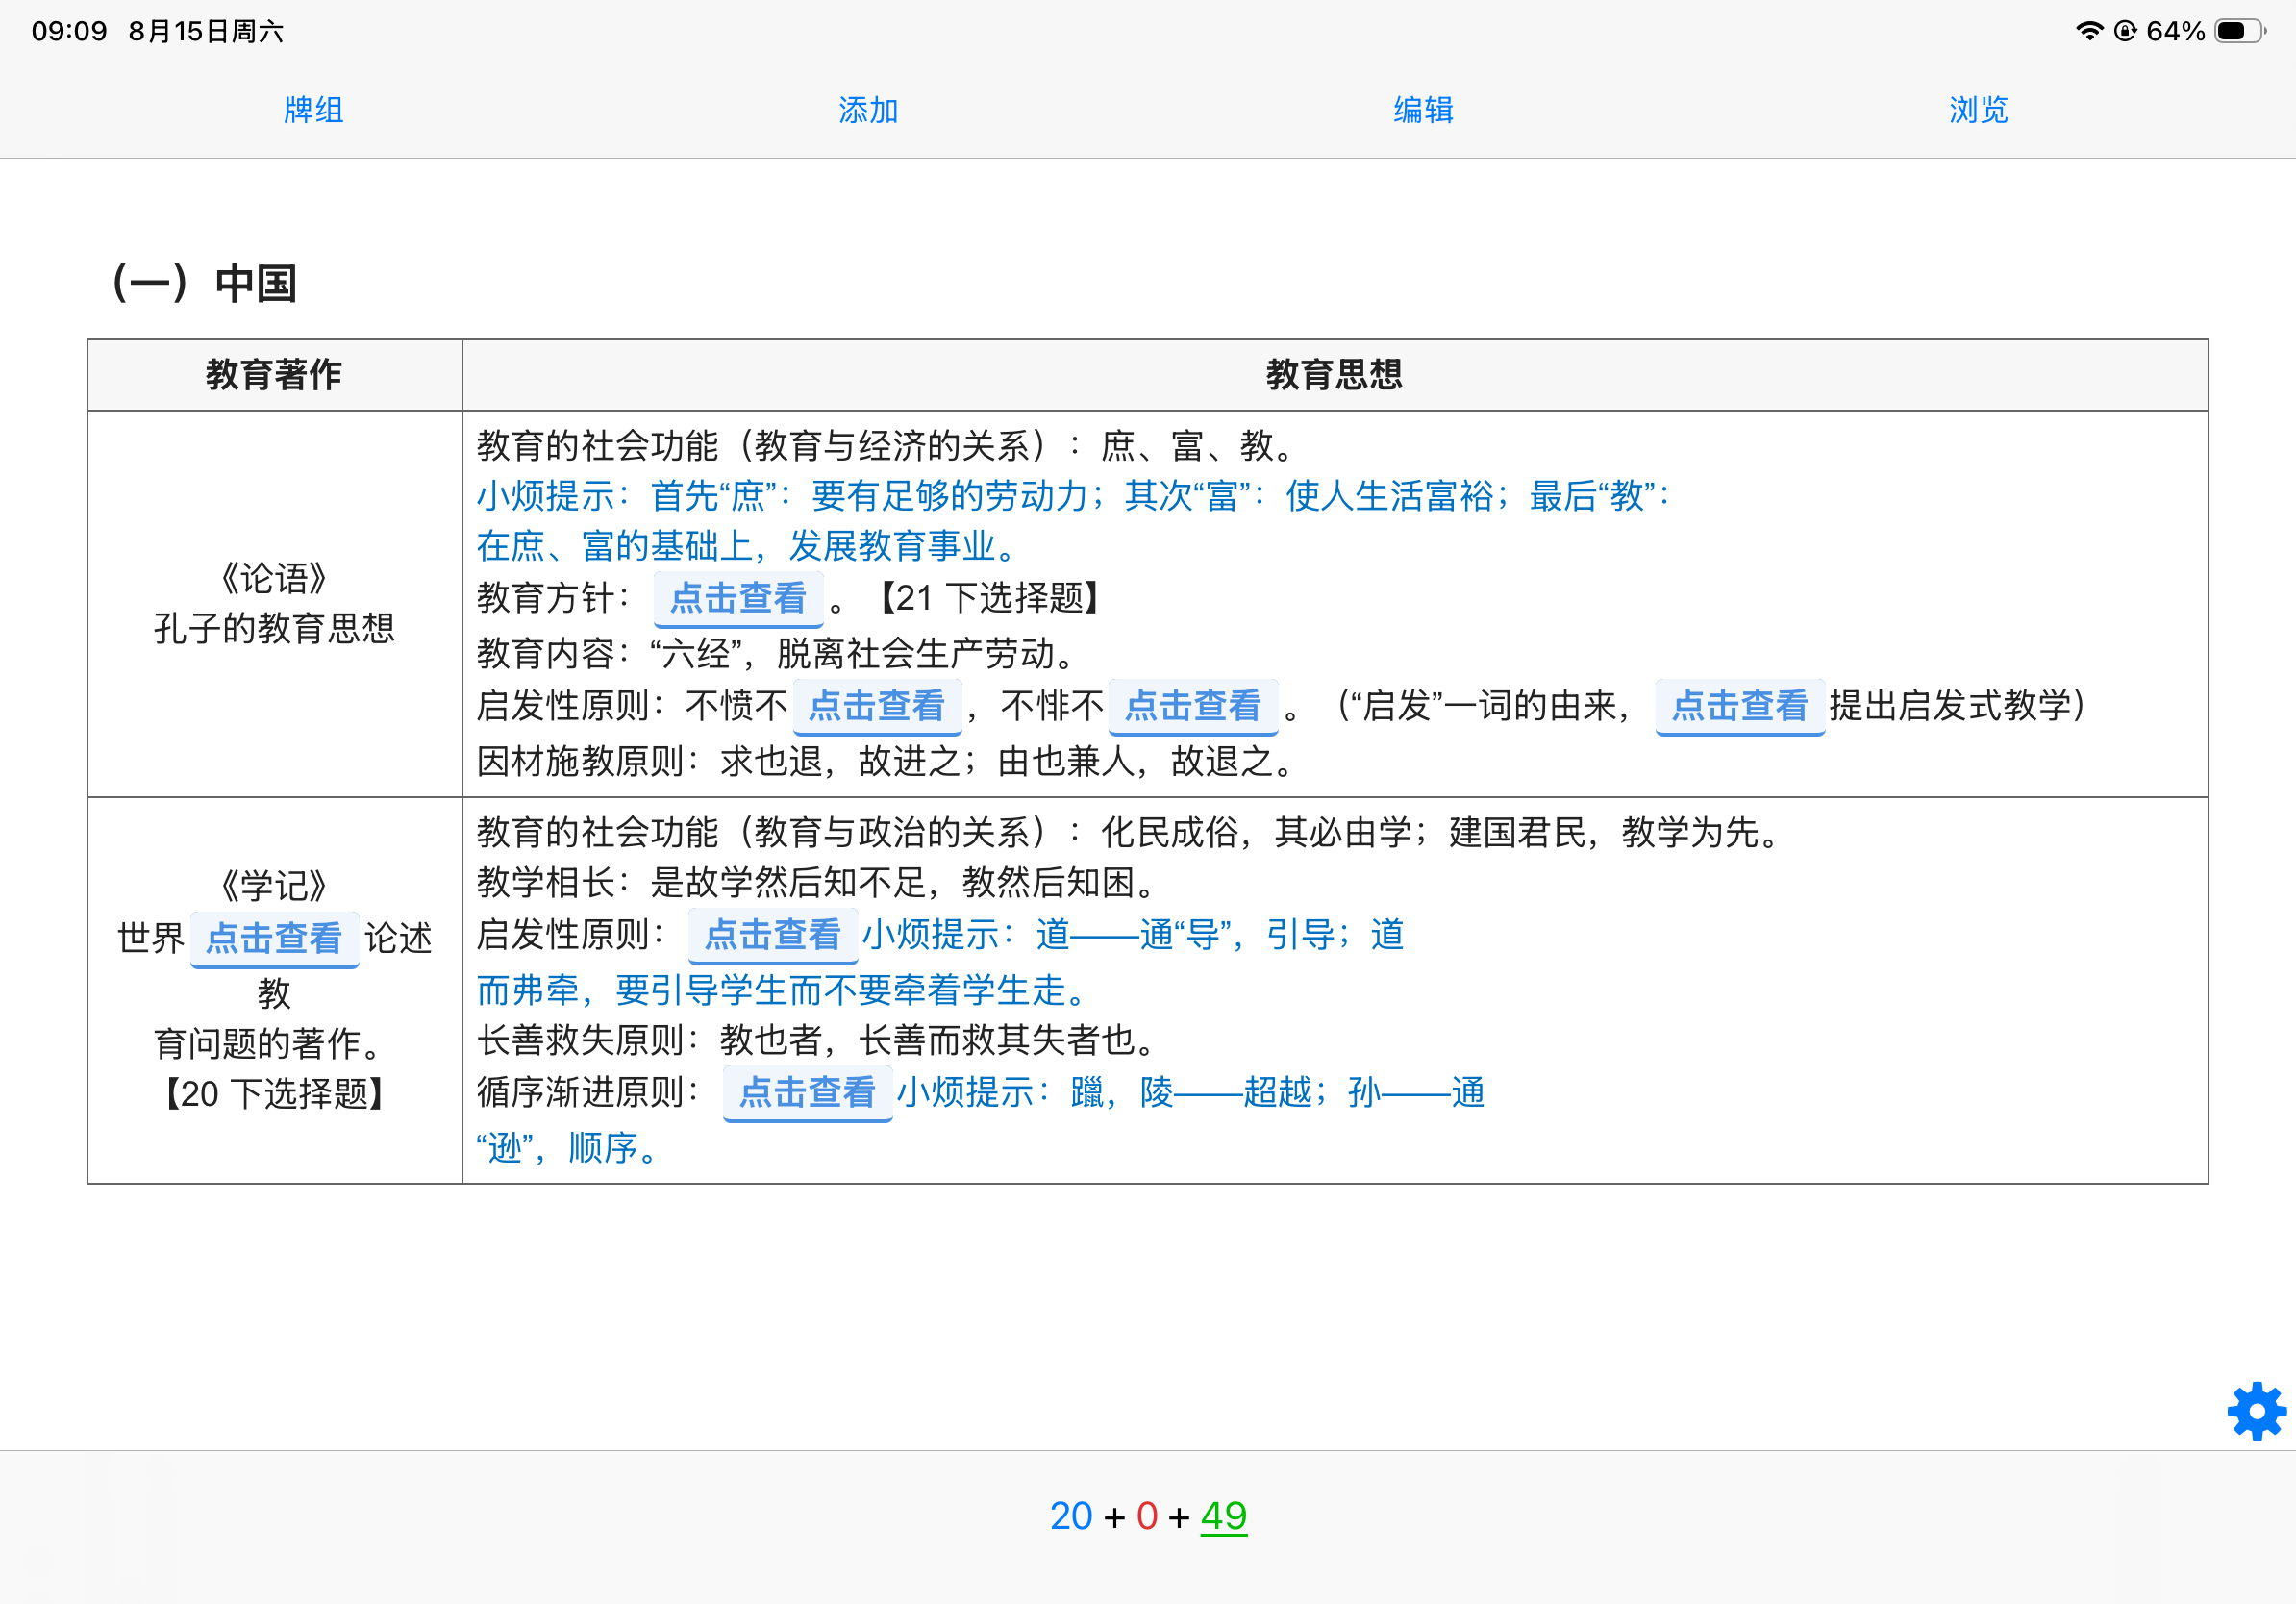This screenshot has height=1604, width=2296.
Task: Tap the blue text 在庶、富的基础上
Action: tap(746, 546)
